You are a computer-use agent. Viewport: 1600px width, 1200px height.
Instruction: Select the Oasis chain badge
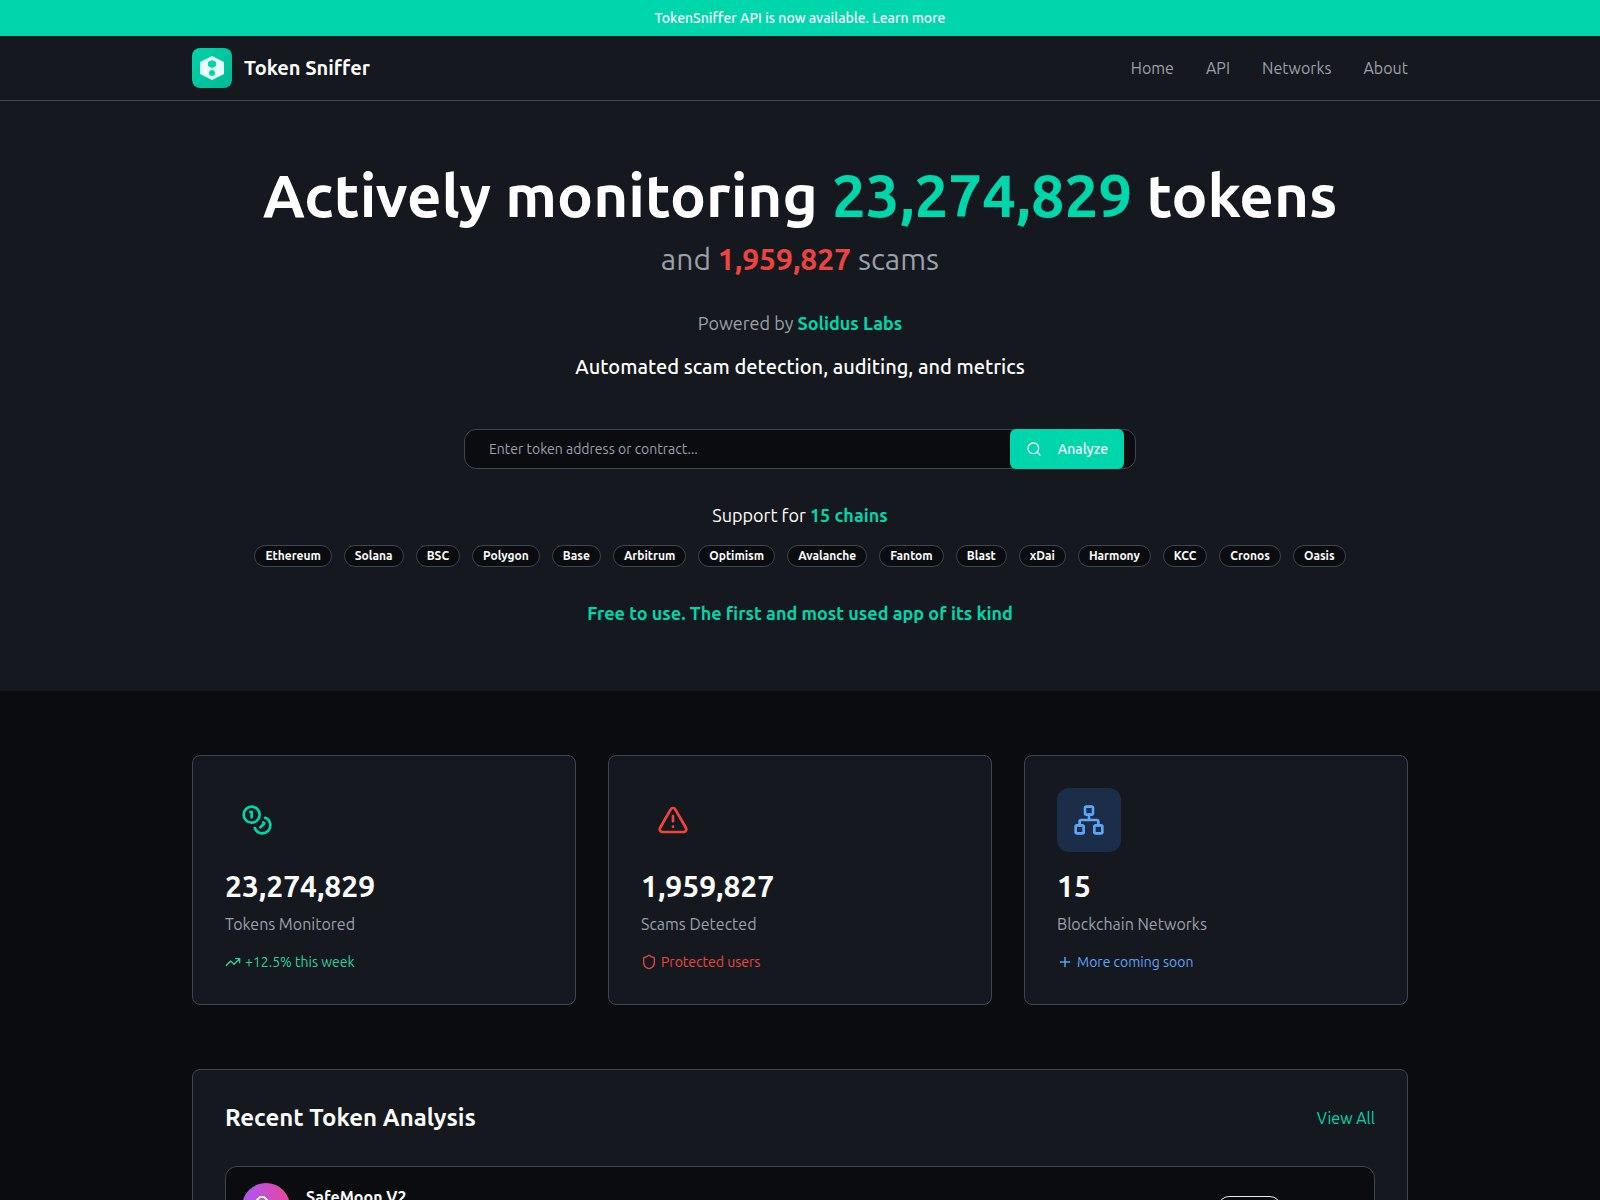point(1319,556)
